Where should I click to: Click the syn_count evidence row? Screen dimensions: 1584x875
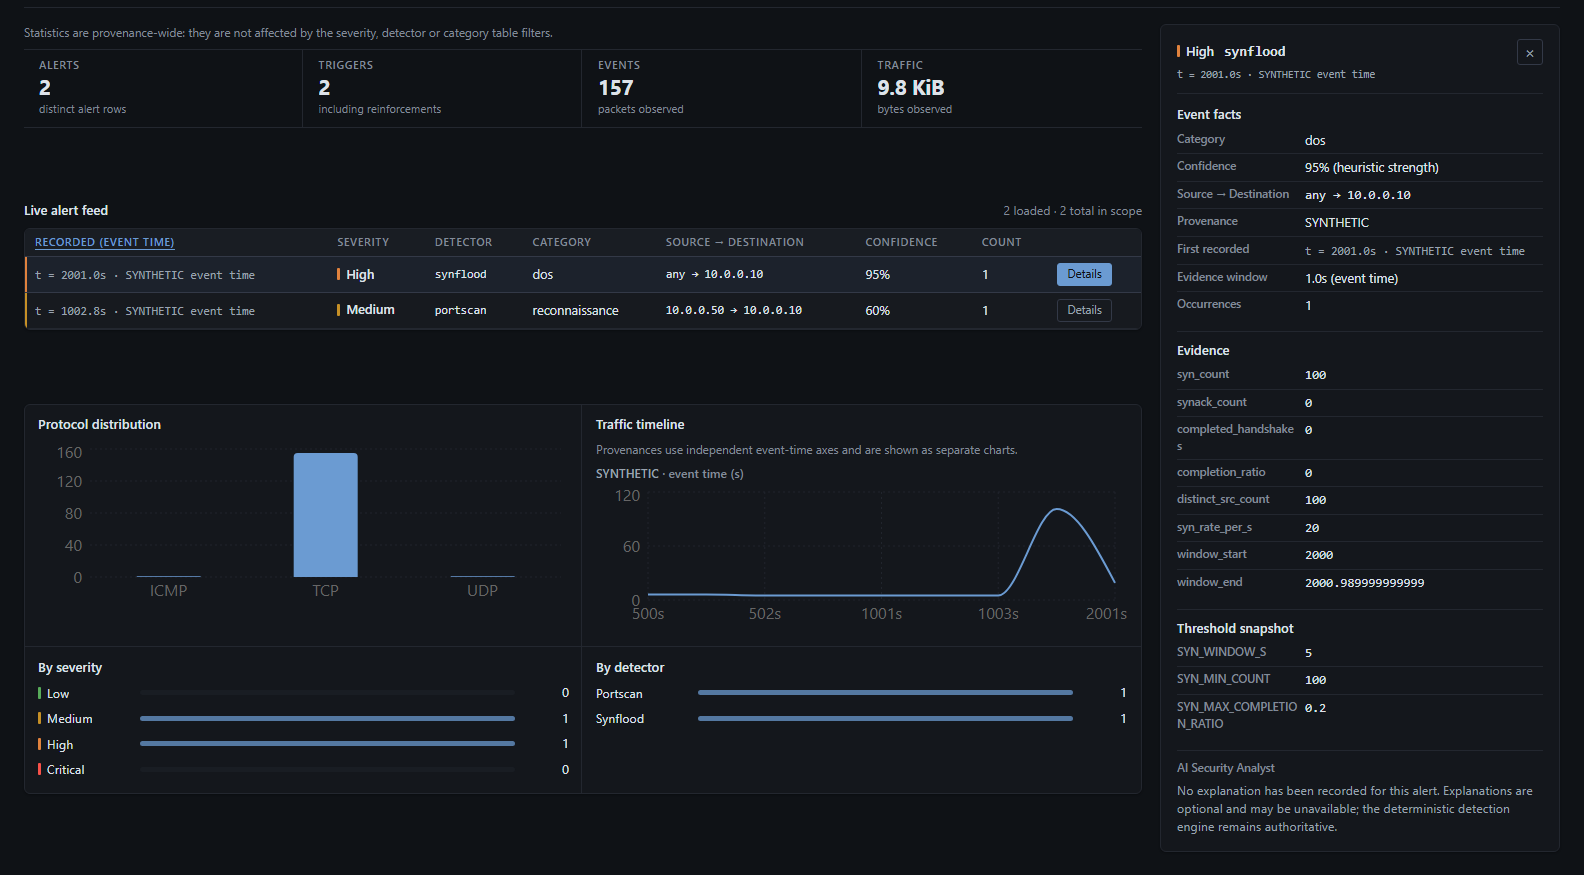pos(1360,375)
